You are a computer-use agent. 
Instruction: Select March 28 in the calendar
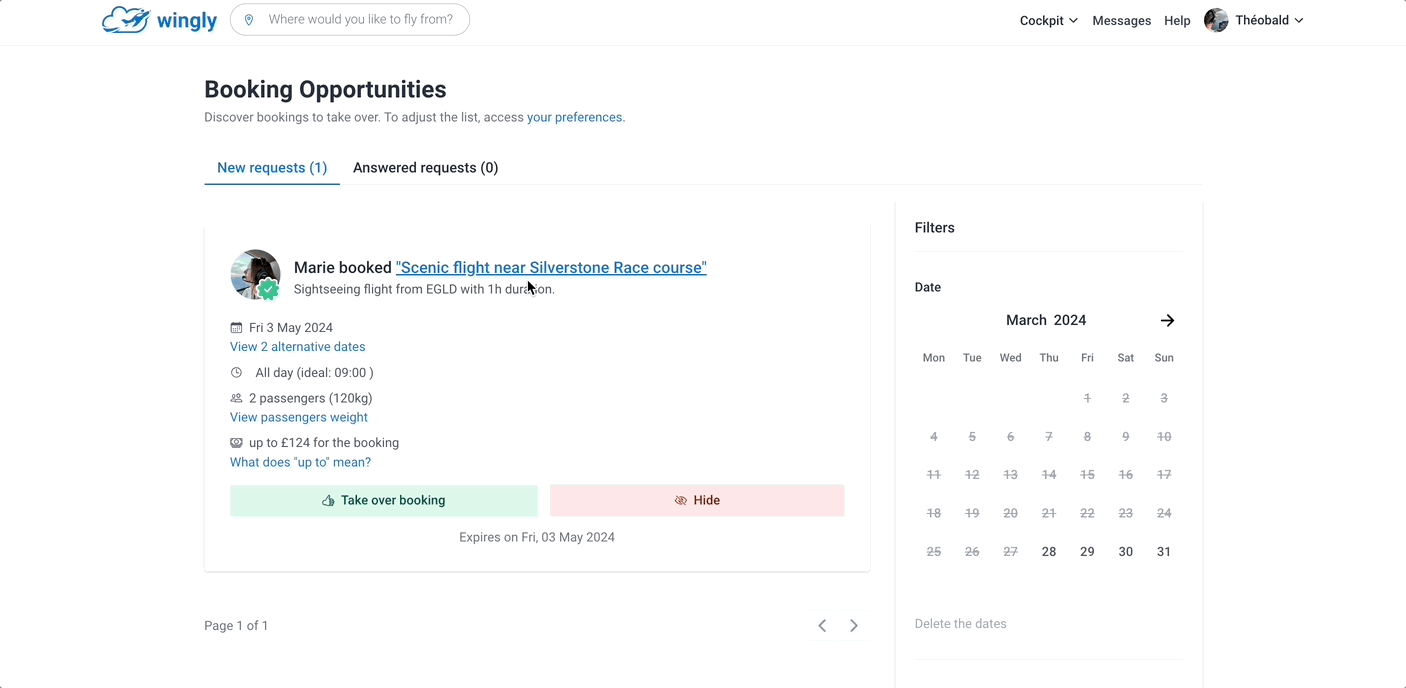coord(1048,552)
